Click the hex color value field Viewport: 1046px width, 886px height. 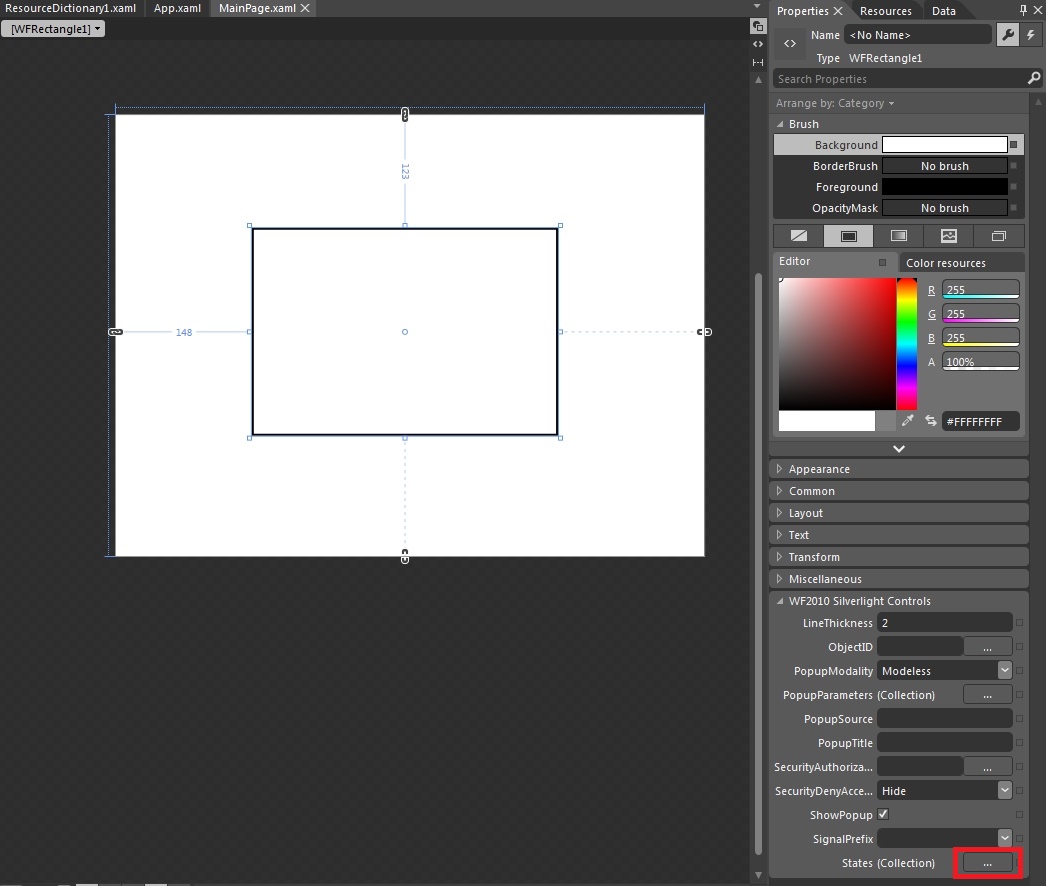pyautogui.click(x=980, y=422)
